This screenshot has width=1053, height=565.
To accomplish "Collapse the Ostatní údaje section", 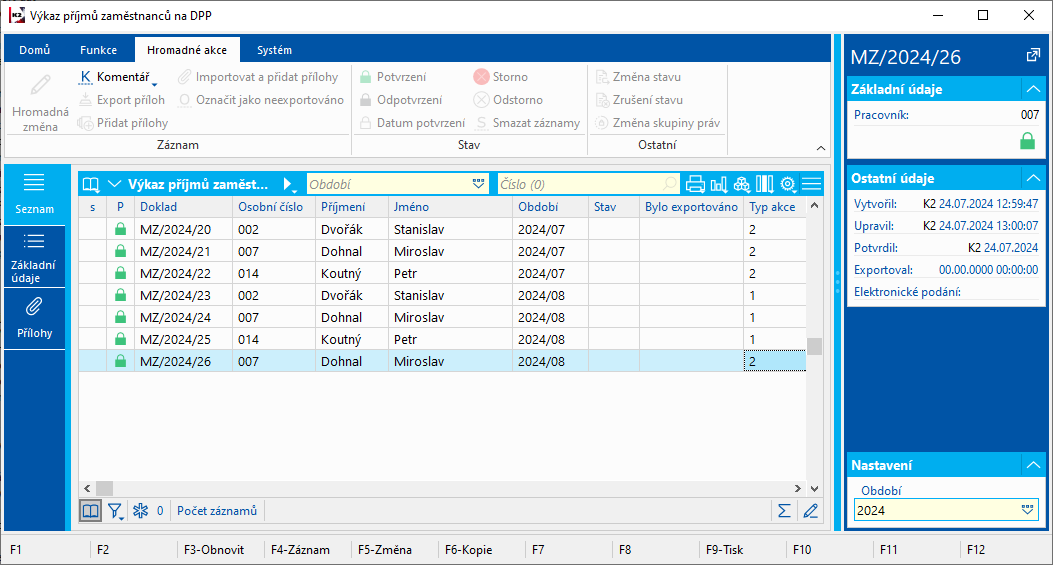I will (1031, 178).
